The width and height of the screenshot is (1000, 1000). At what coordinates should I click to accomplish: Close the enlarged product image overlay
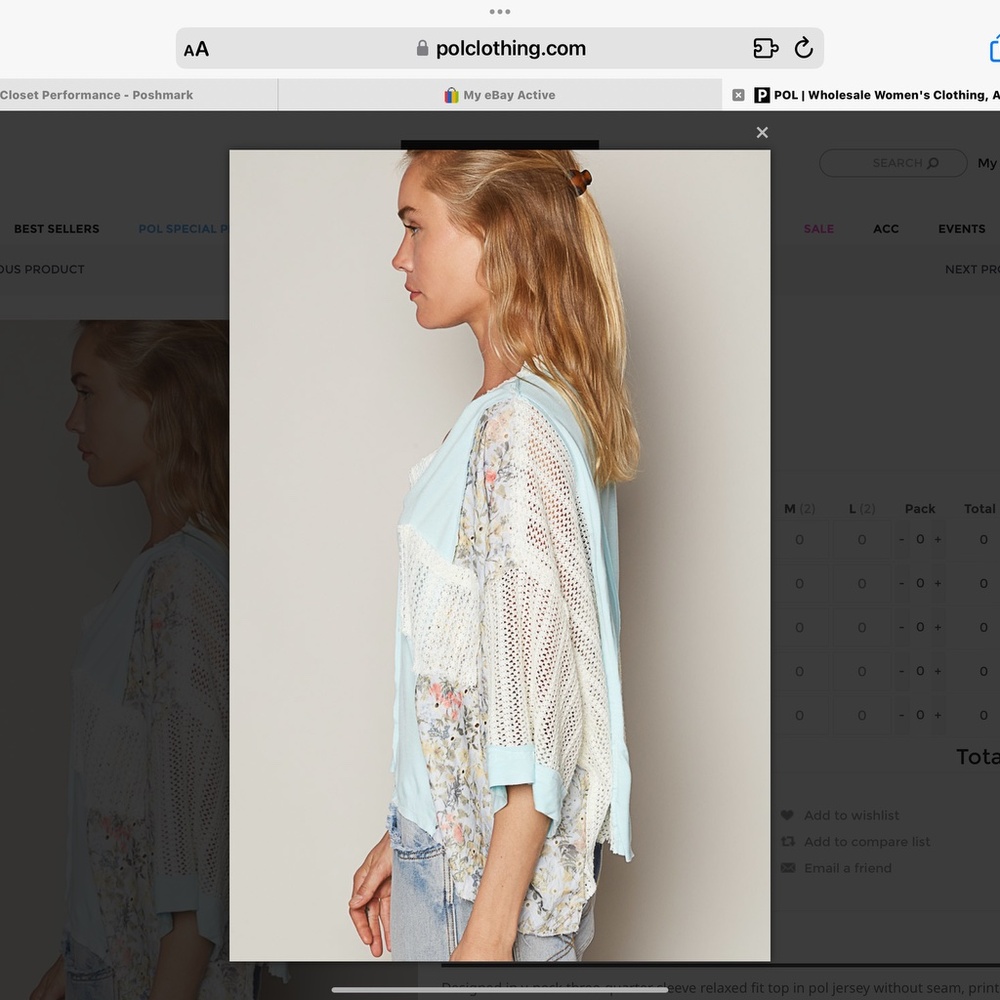(761, 133)
